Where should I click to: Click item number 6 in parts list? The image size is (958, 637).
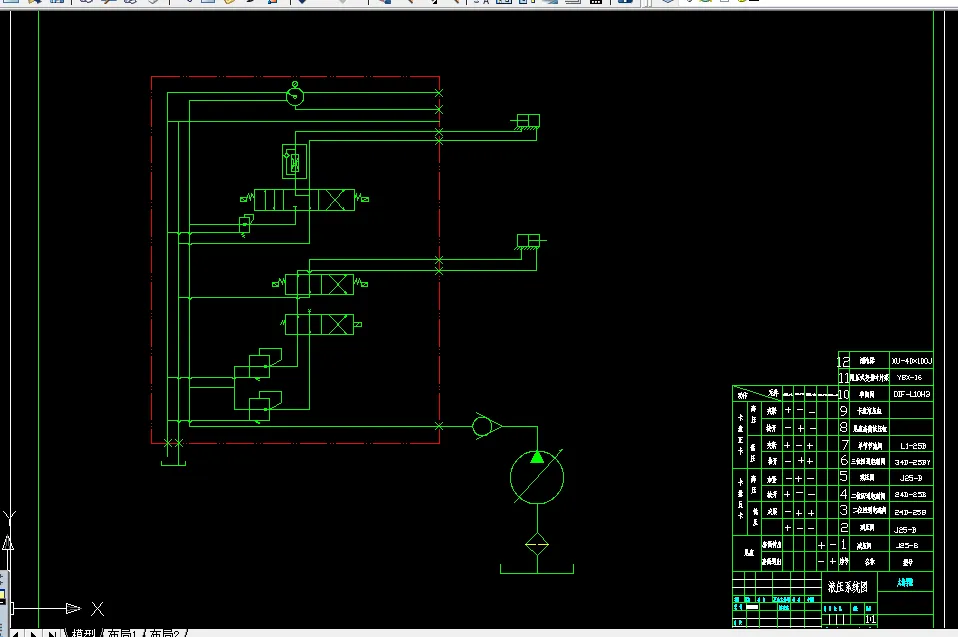coord(844,460)
